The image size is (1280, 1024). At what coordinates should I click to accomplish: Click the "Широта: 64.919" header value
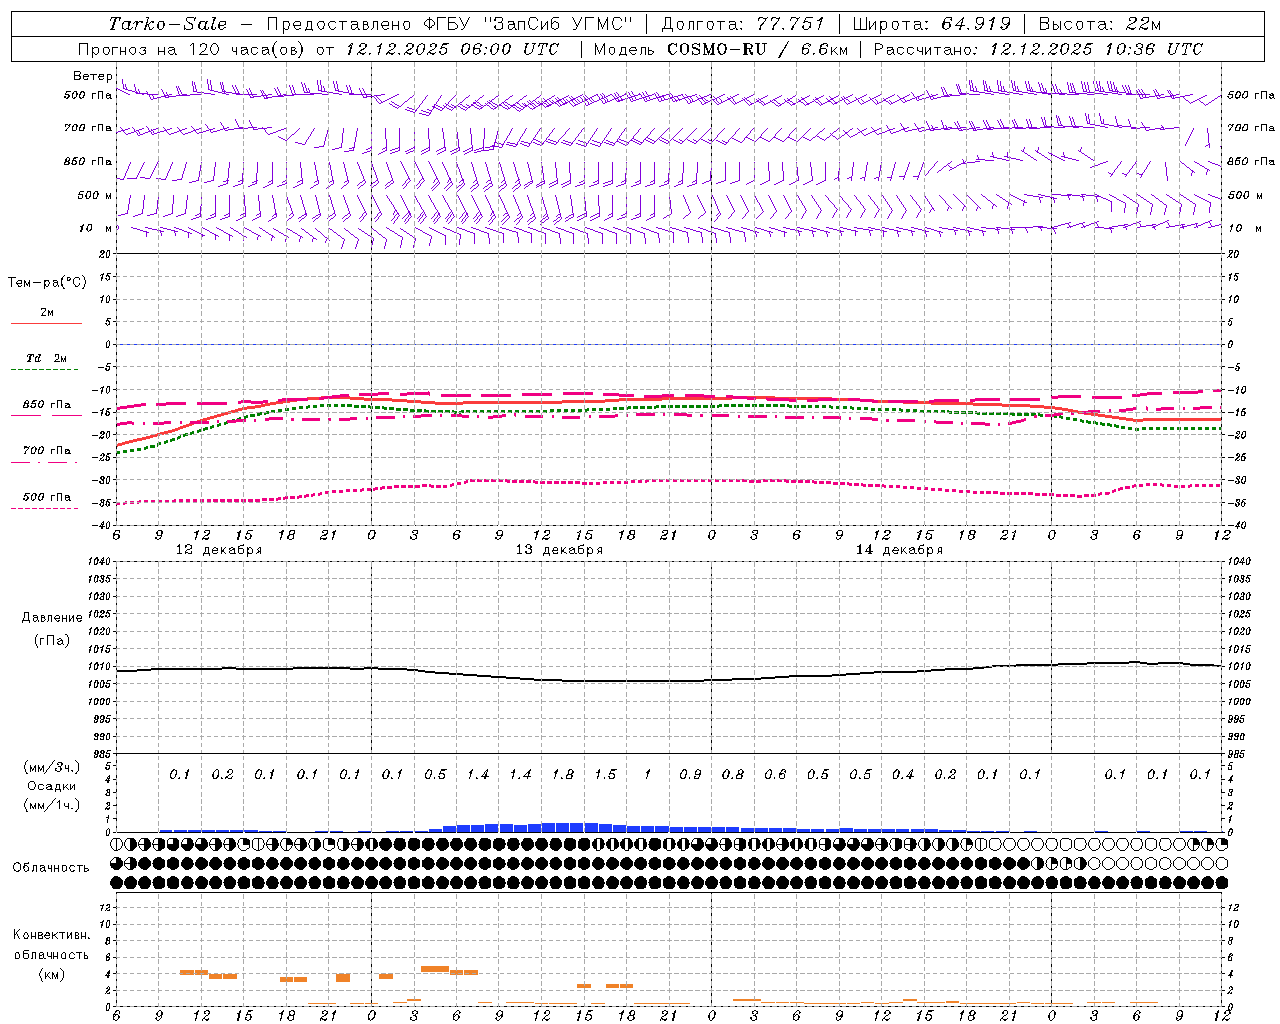931,24
